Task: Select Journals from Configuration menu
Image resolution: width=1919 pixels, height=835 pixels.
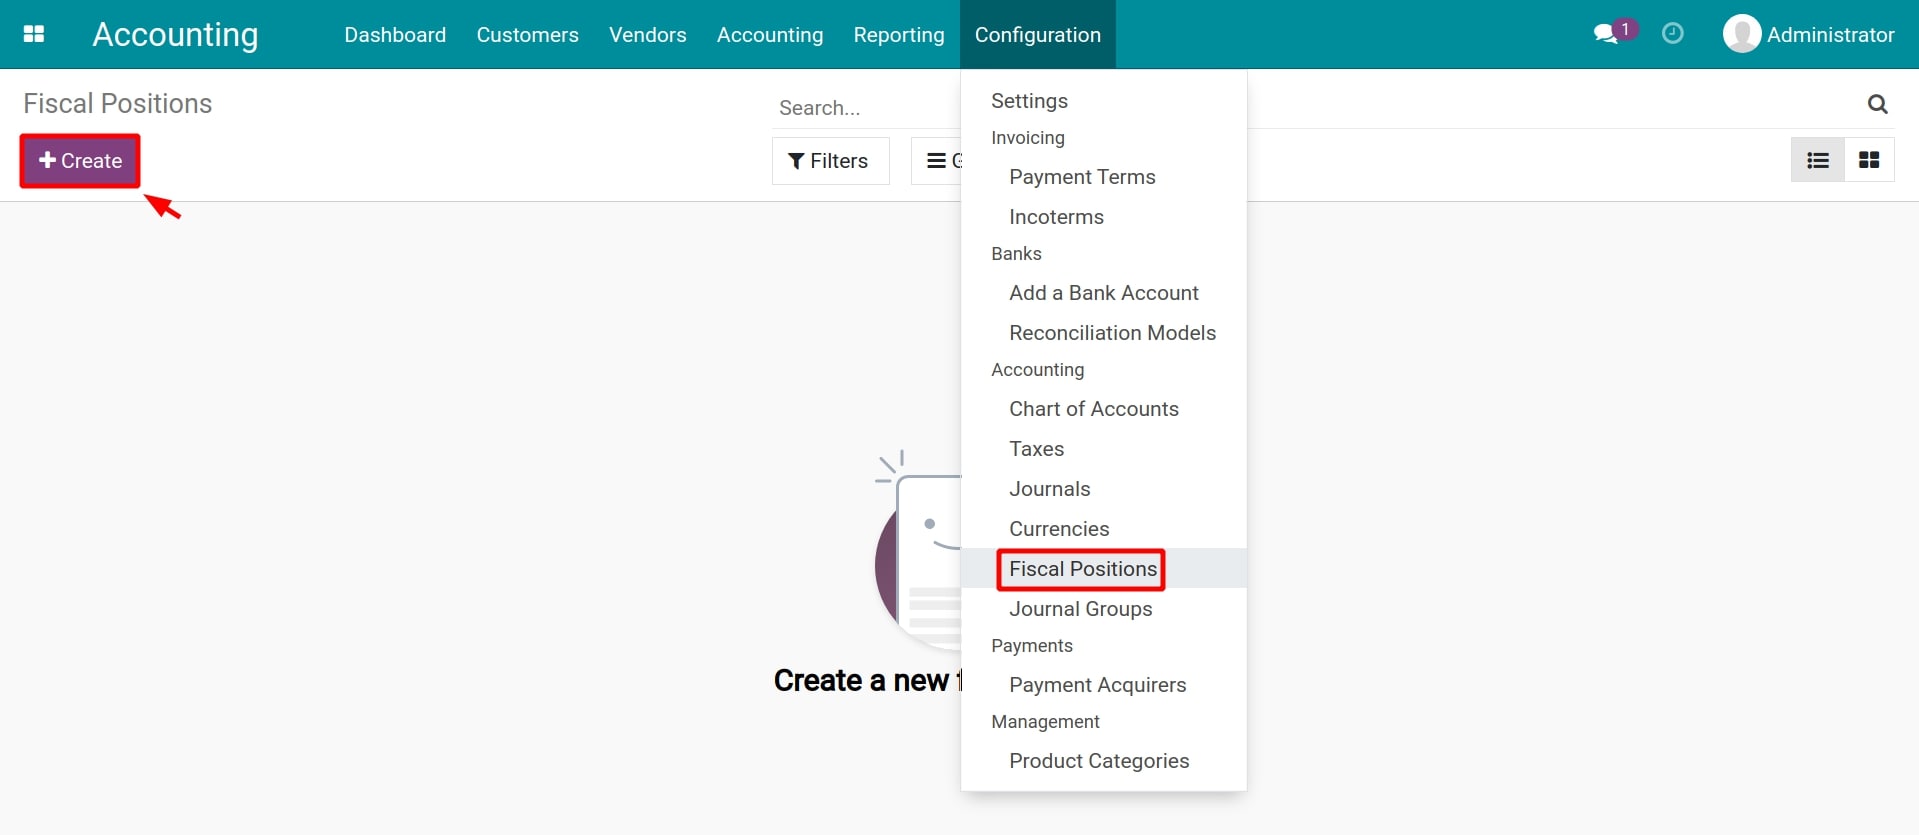Action: tap(1049, 489)
